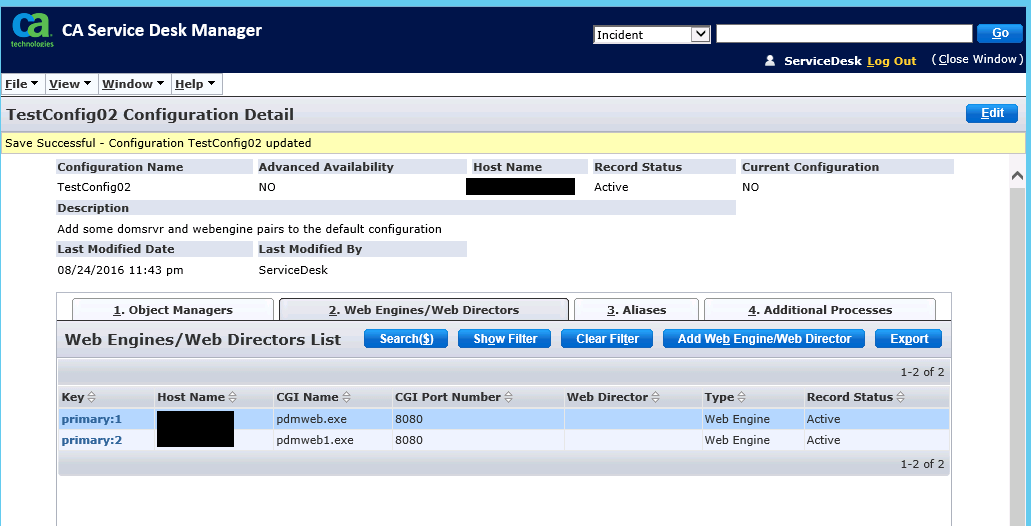The height and width of the screenshot is (526, 1031).
Task: Open the File menu
Action: (x=22, y=84)
